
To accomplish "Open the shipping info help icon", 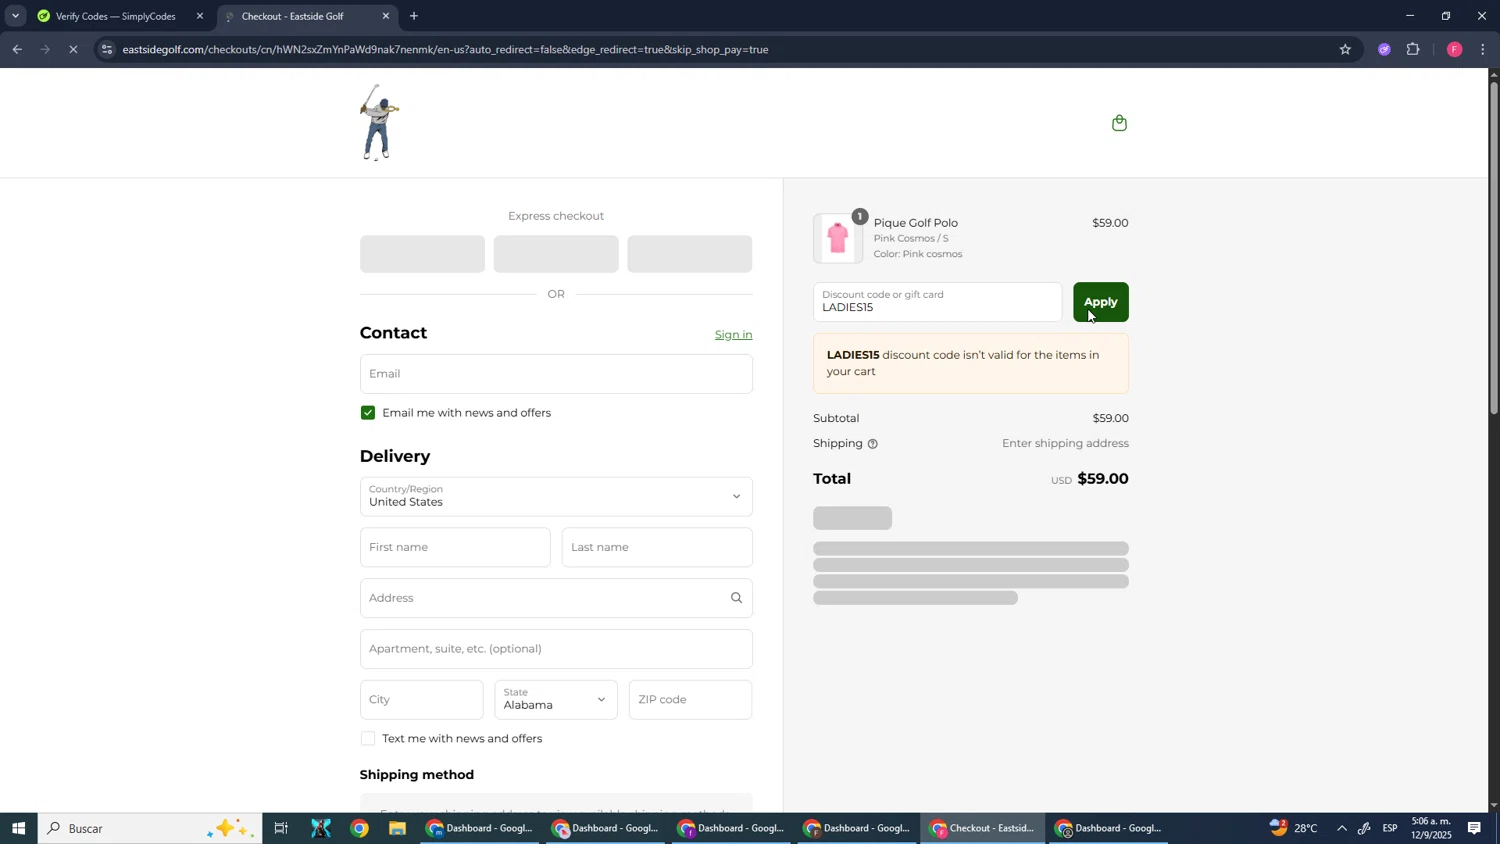I will (x=872, y=444).
